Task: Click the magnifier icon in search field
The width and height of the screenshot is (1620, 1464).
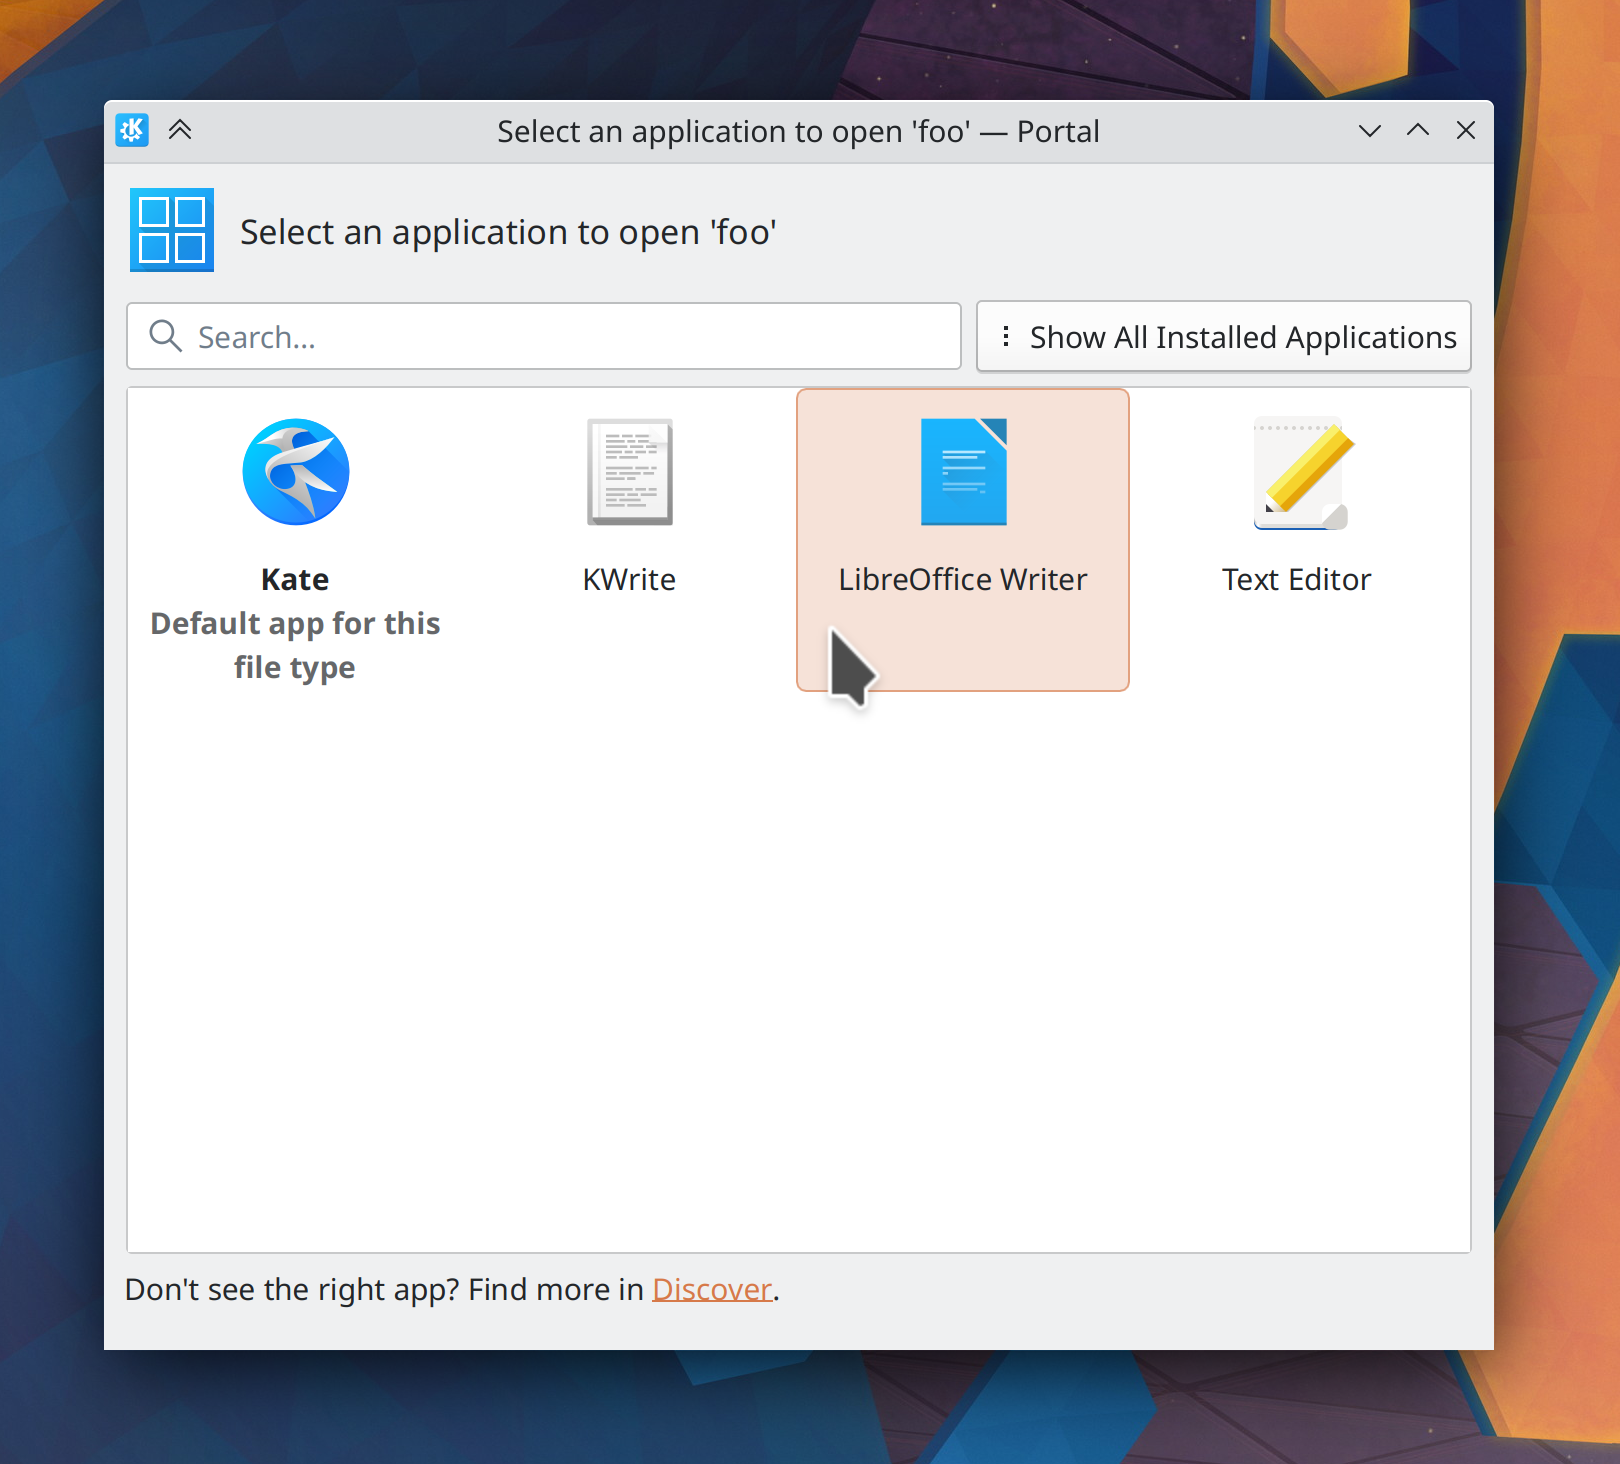Action: (x=165, y=337)
